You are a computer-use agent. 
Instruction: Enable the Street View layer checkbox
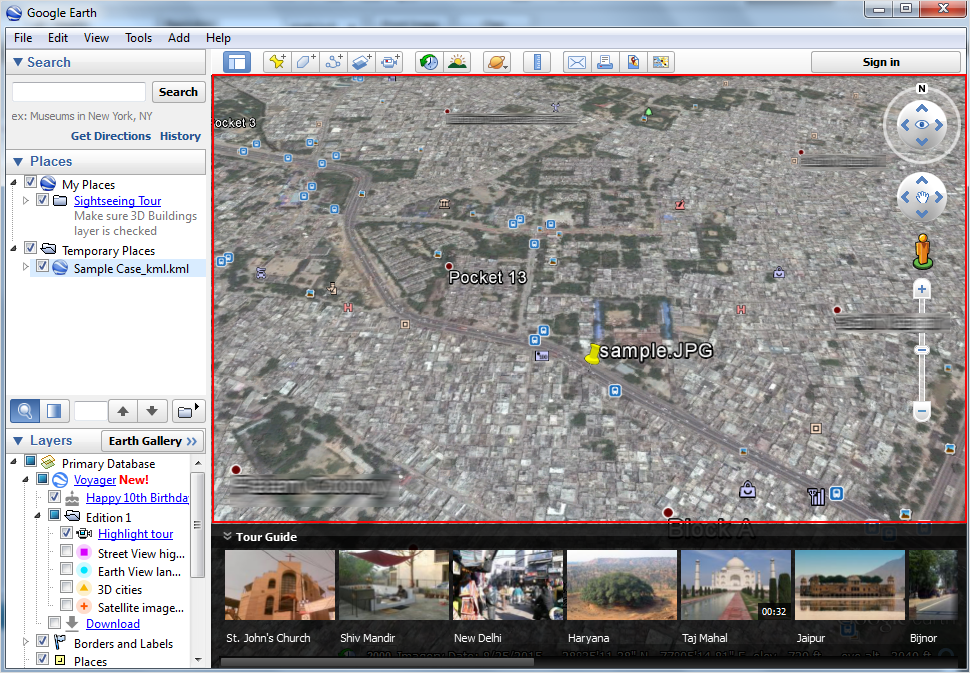67,553
